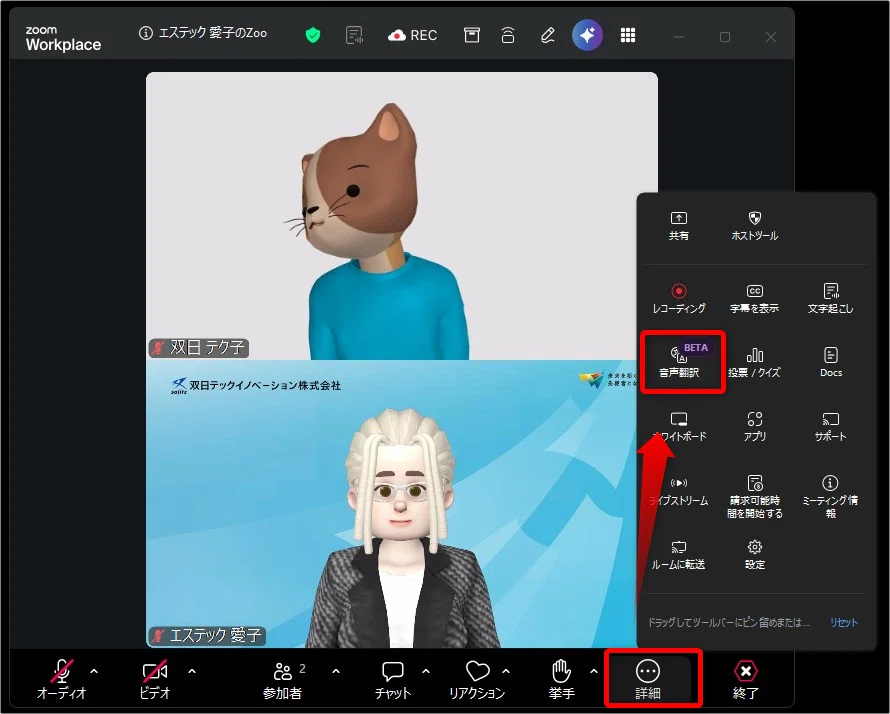The width and height of the screenshot is (890, 714).
Task: Raise hand with 挙手 button
Action: [x=561, y=680]
